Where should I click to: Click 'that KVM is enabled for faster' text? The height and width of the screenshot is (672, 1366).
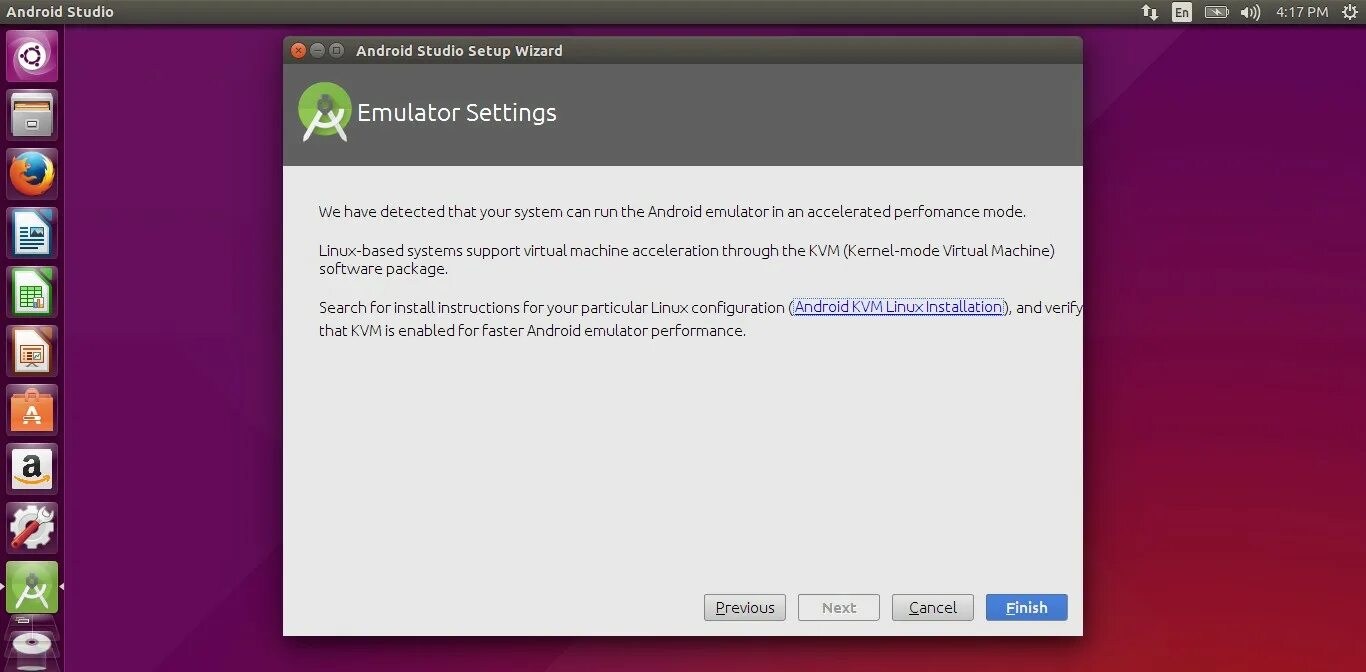tap(532, 331)
